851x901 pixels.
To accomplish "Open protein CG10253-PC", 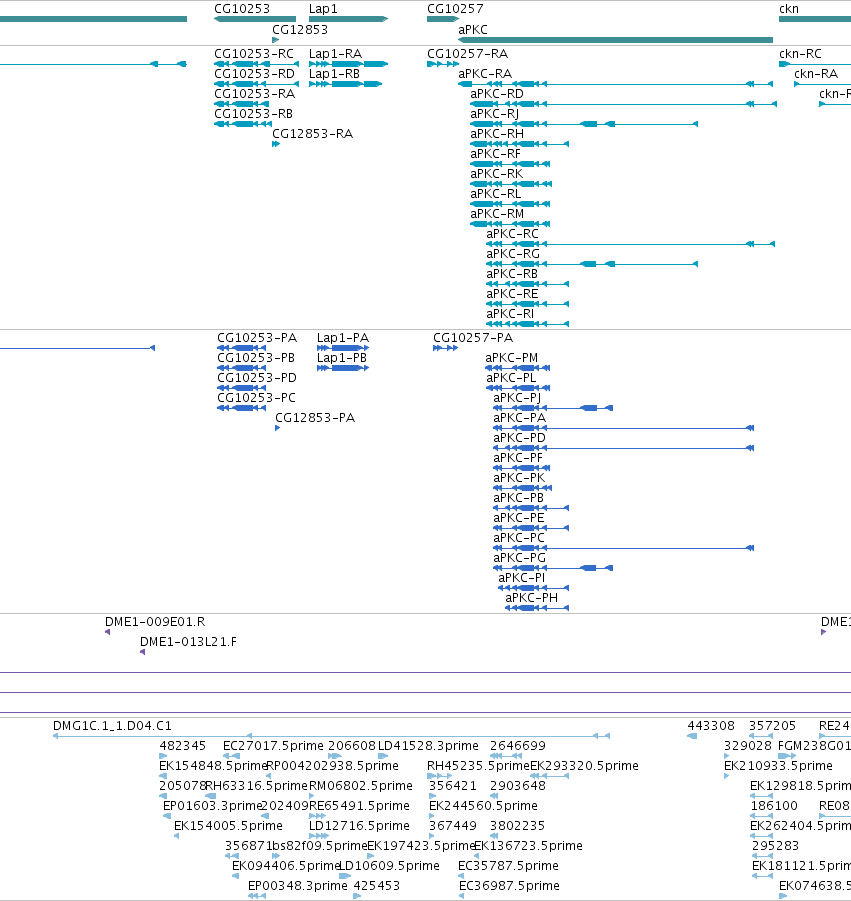I will point(256,398).
